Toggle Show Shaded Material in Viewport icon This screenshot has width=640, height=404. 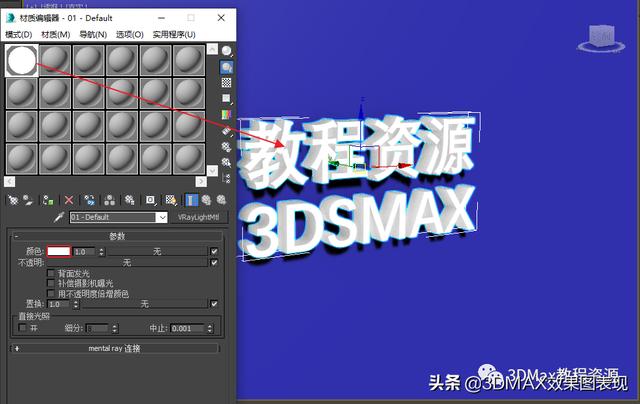[x=171, y=200]
